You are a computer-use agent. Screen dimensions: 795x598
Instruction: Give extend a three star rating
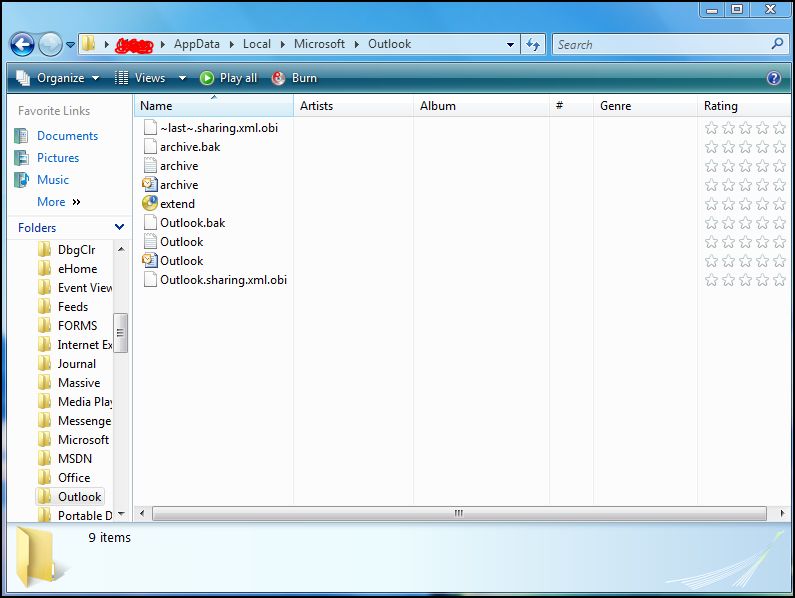745,204
